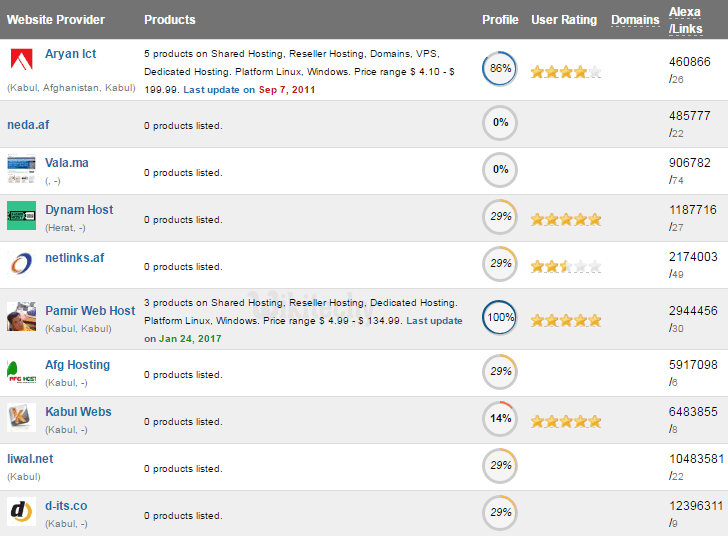Viewport: 728px width, 536px height.
Task: Open the Kabul Webs provider link
Action: 78,412
